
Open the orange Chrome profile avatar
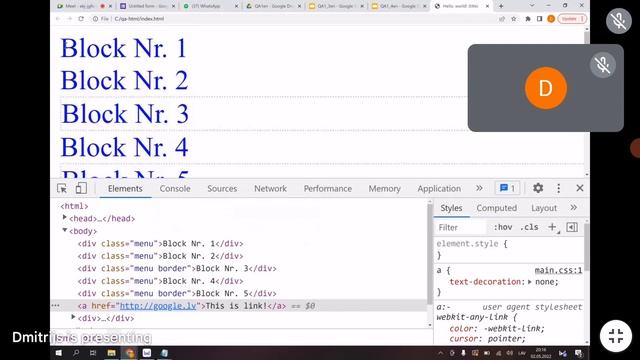pyautogui.click(x=551, y=19)
